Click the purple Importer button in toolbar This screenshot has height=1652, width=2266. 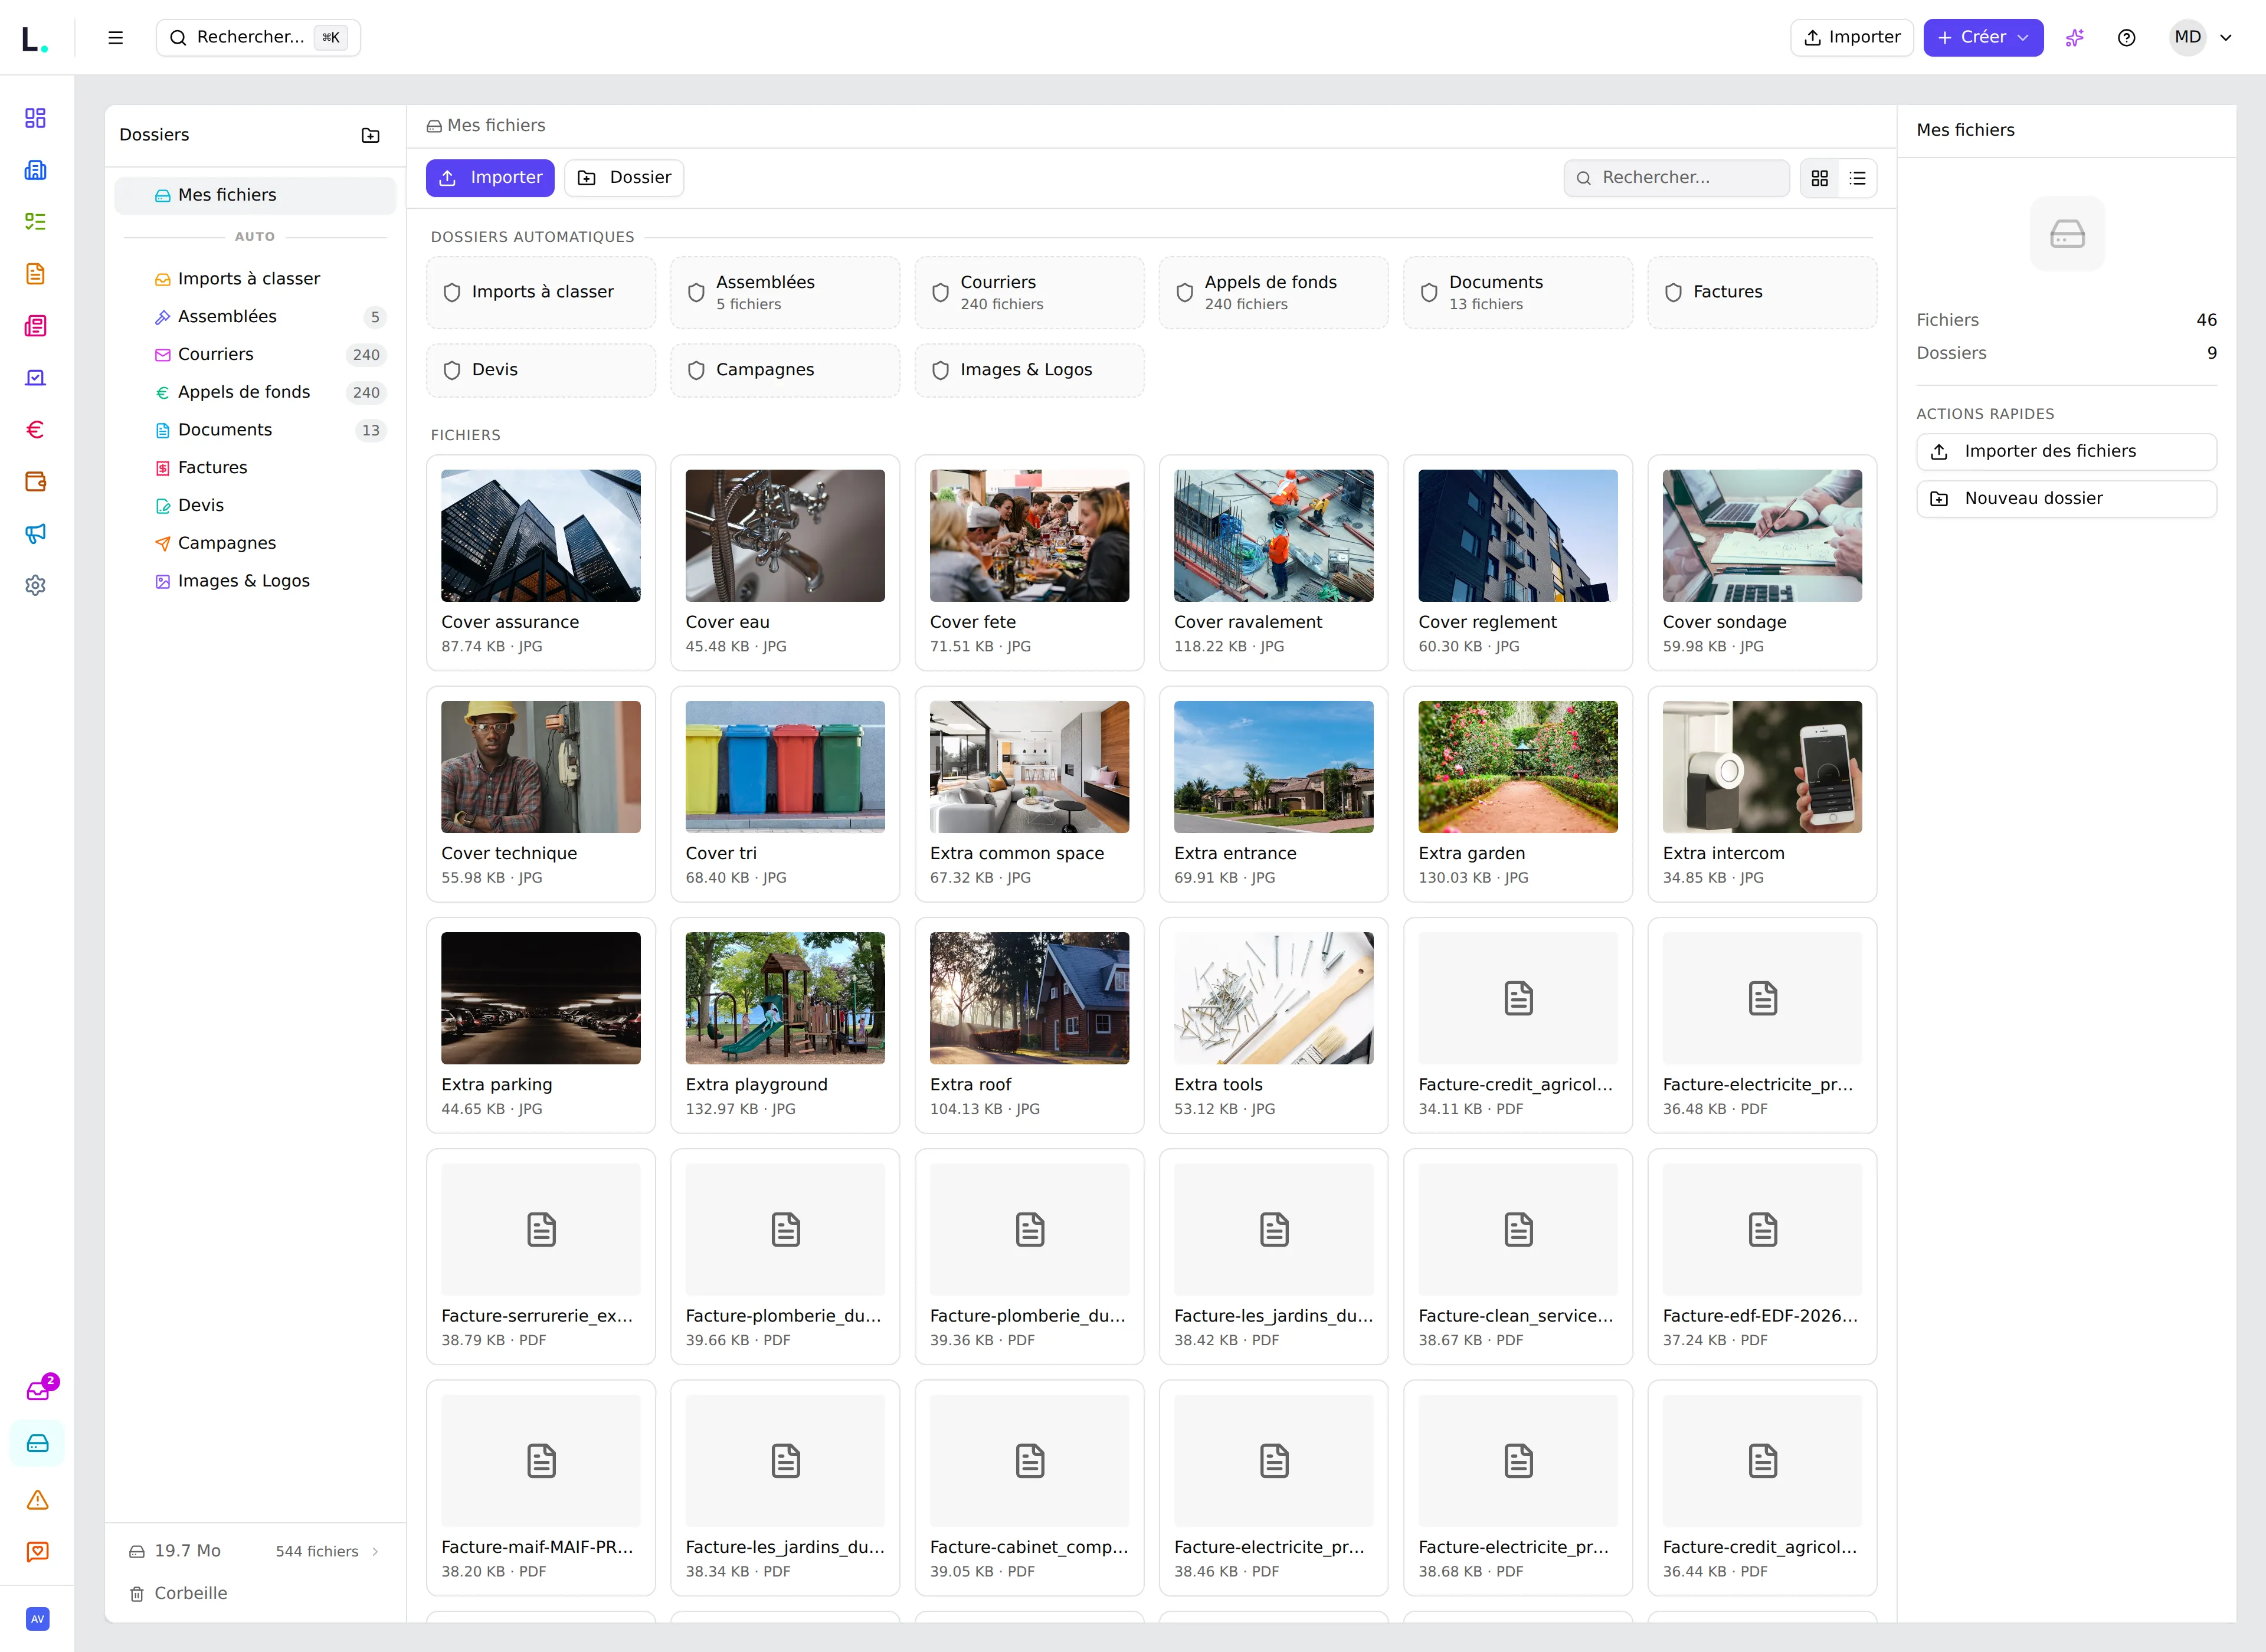tap(490, 178)
